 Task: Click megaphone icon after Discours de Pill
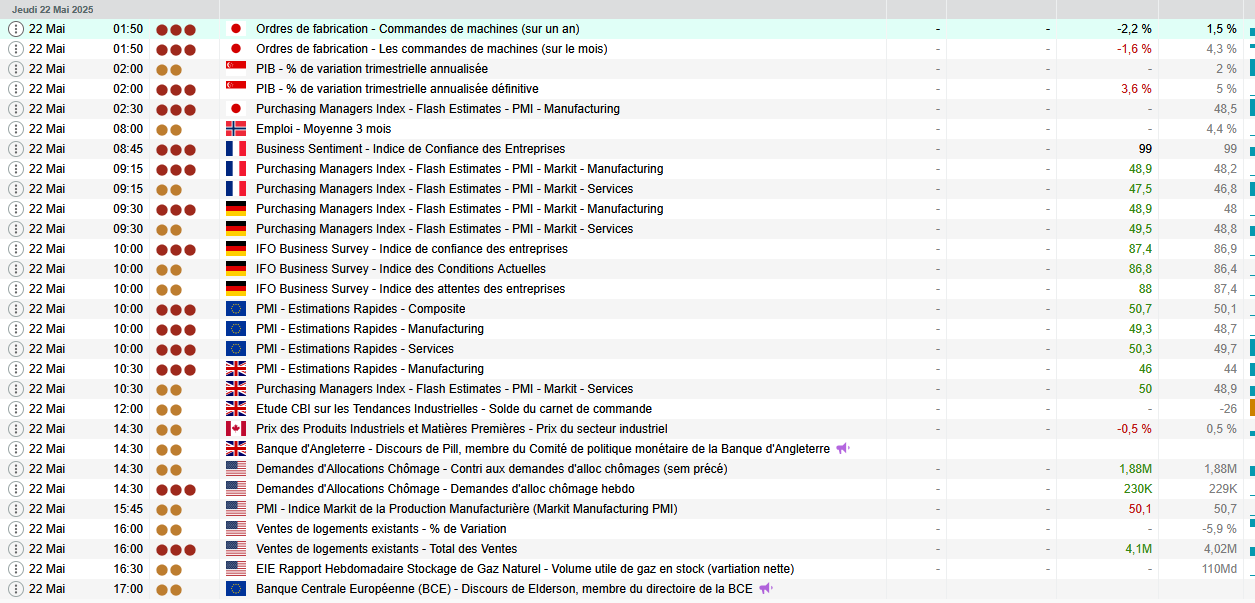pos(843,449)
